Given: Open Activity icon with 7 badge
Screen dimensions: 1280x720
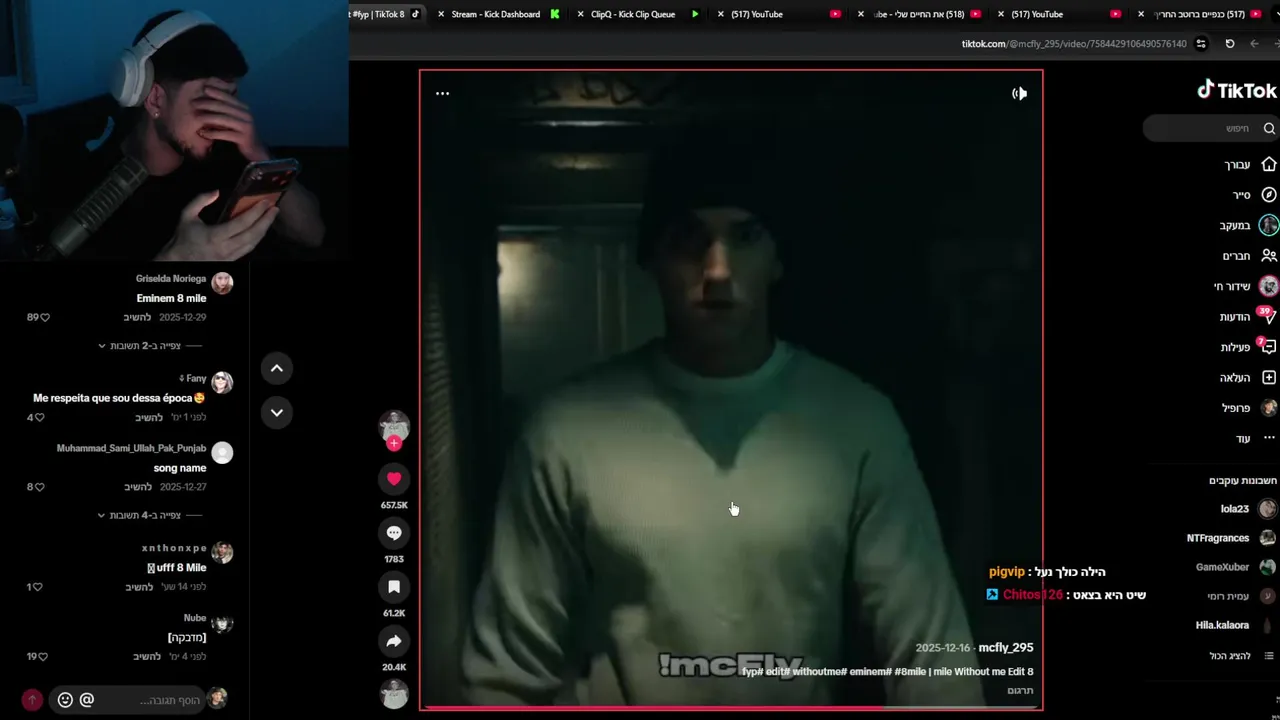Looking at the screenshot, I should pyautogui.click(x=1268, y=347).
